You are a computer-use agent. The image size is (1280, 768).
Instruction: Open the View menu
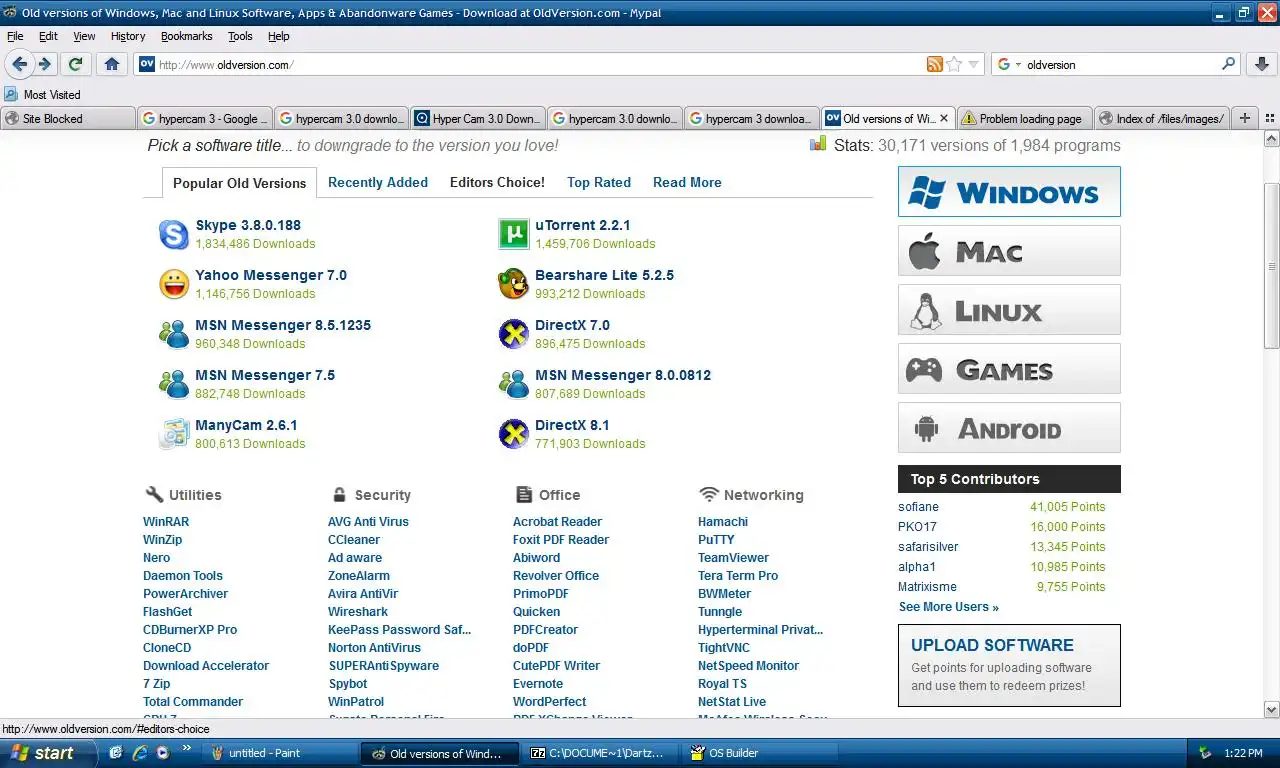click(x=84, y=36)
